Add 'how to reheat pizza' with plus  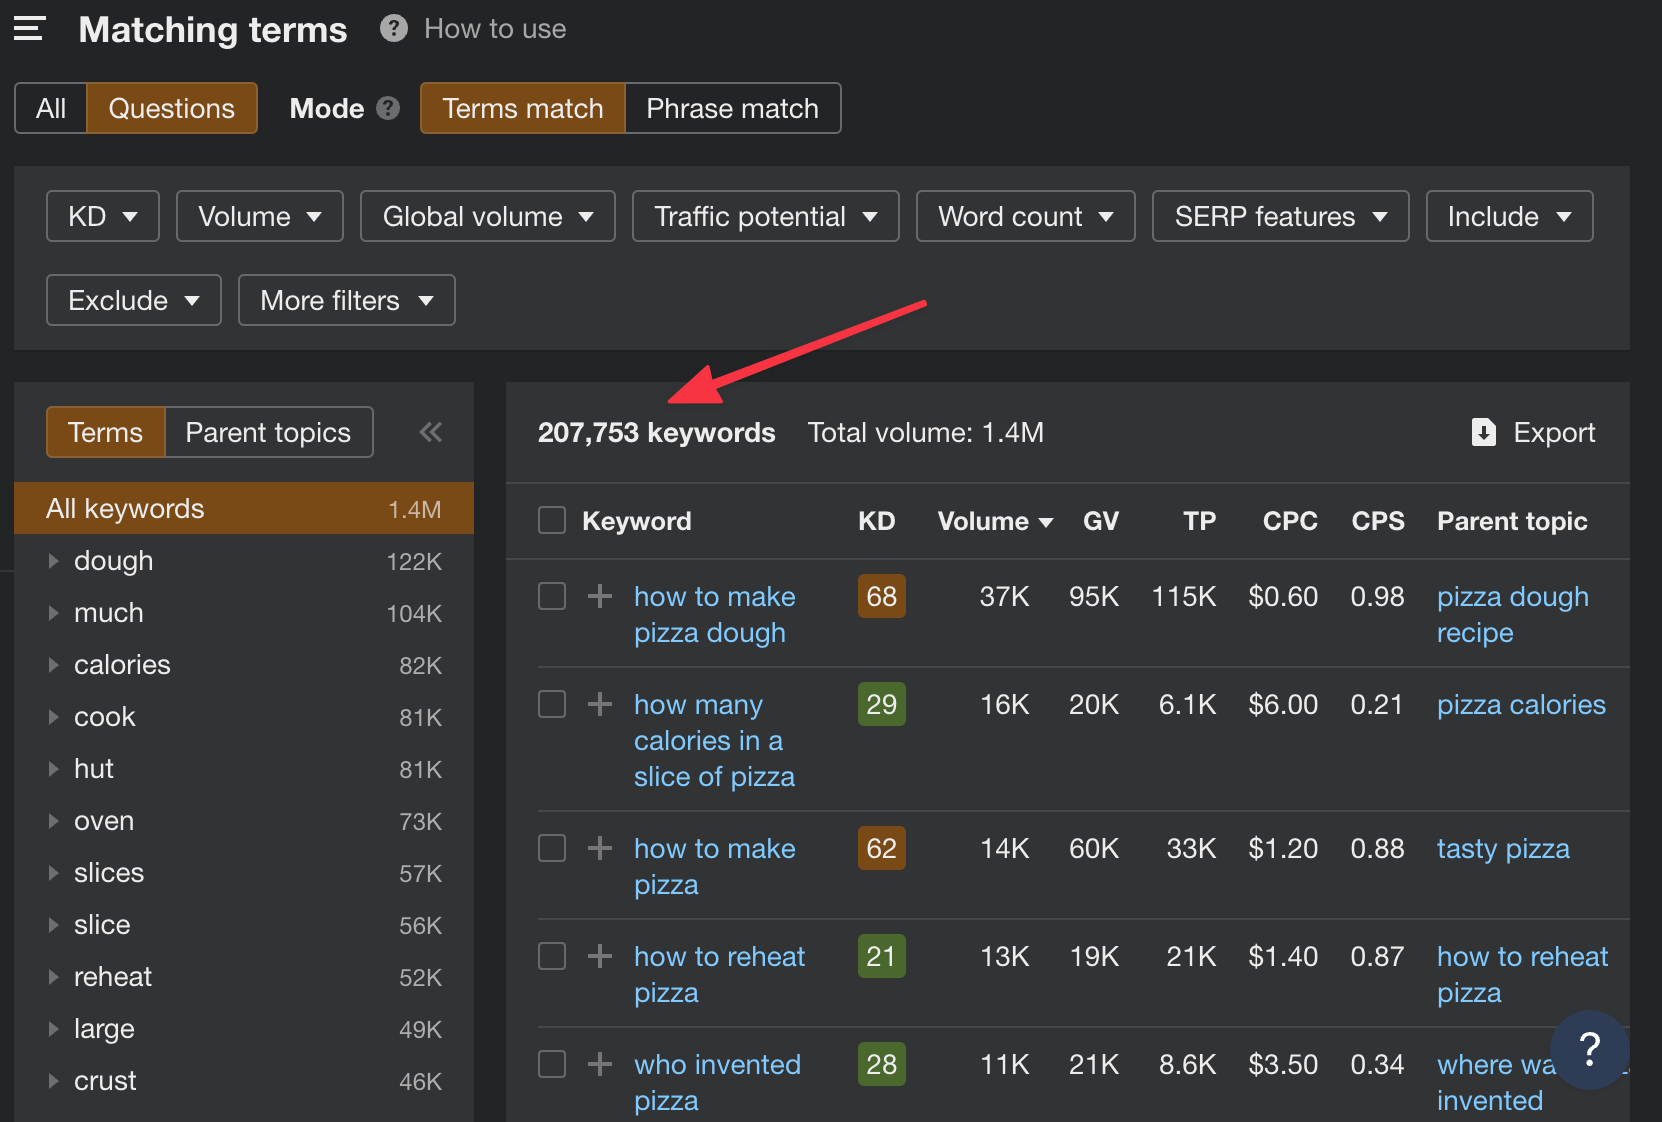(600, 956)
